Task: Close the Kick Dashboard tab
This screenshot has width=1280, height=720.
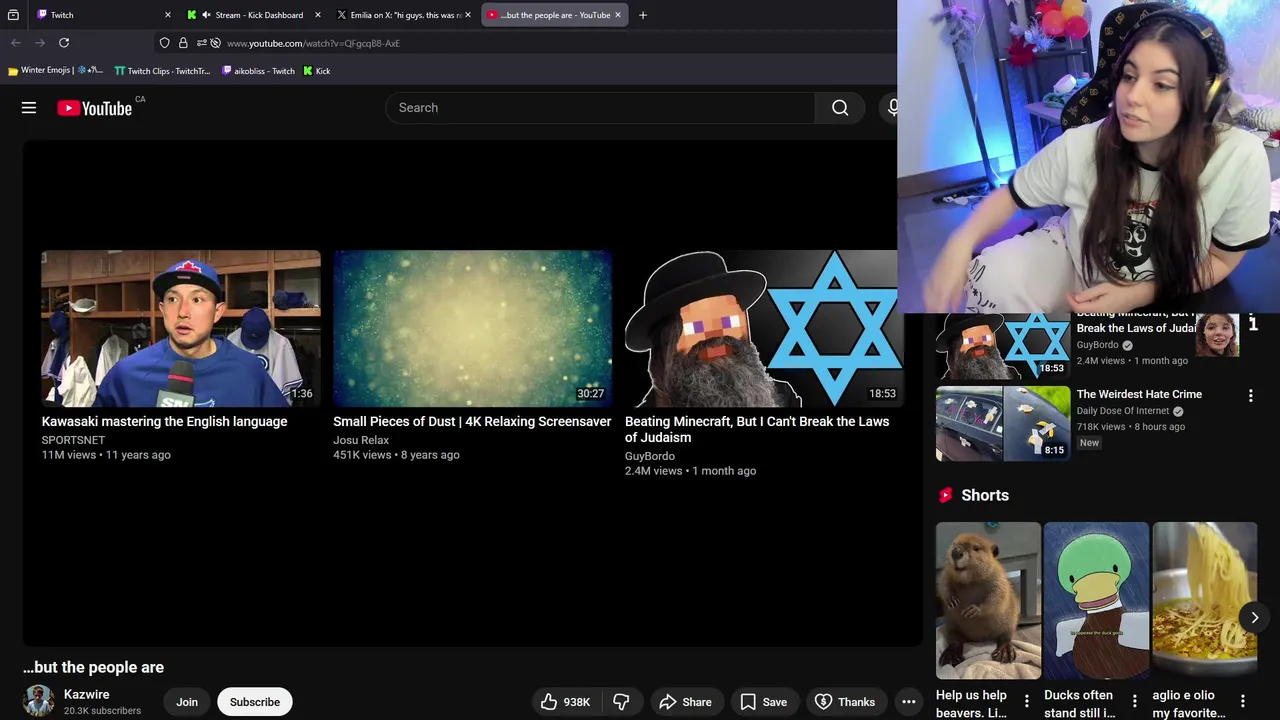Action: [318, 15]
